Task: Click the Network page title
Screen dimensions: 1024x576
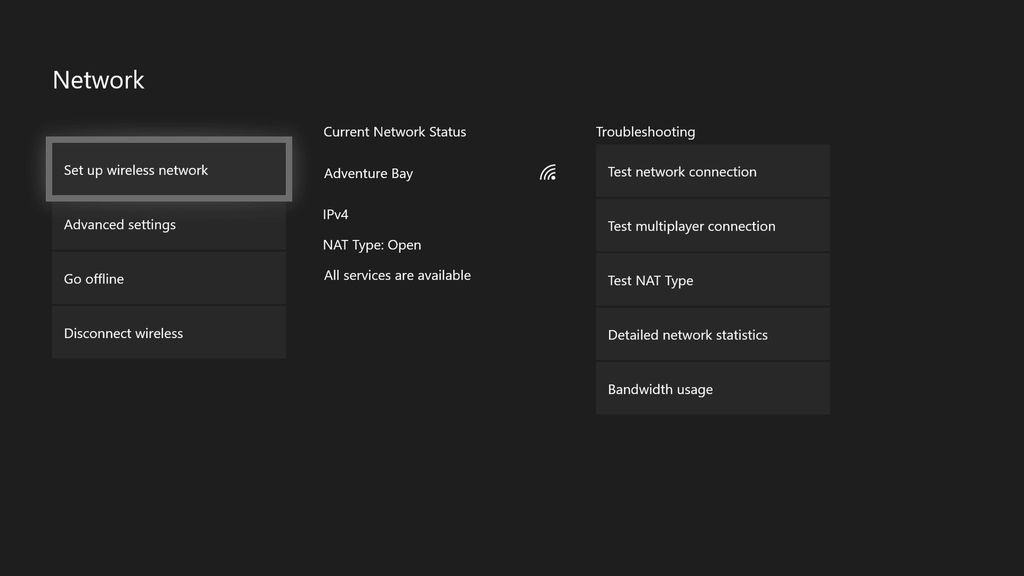Action: click(98, 80)
